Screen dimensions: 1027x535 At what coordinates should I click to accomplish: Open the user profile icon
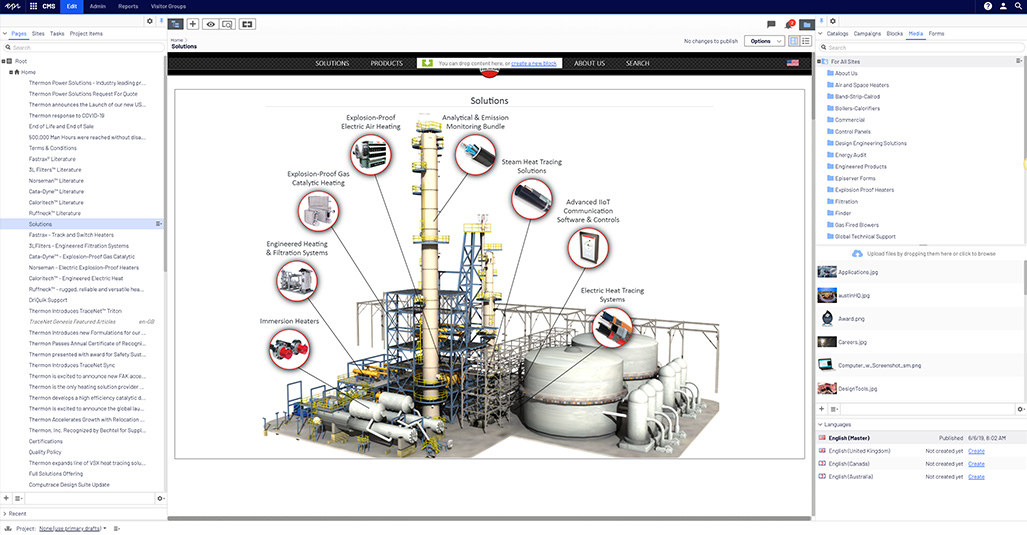coord(1003,6)
